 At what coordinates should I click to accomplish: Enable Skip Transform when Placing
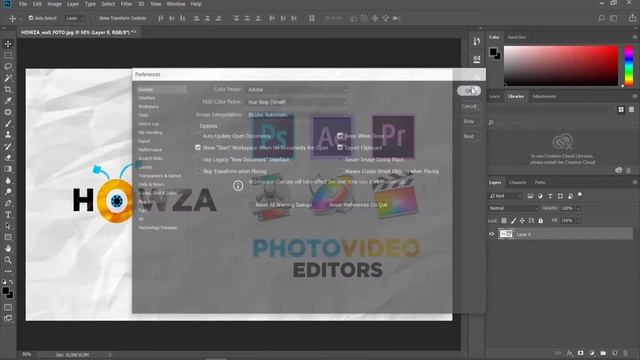point(198,171)
